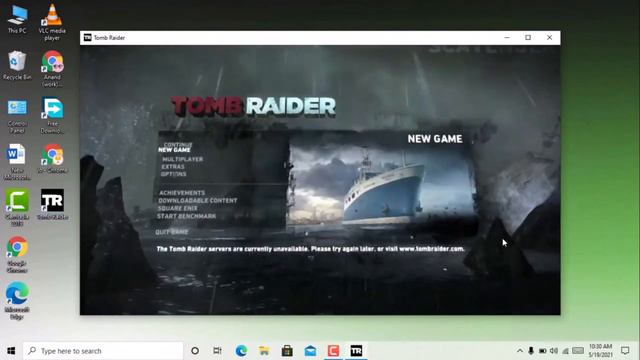Open Free Download desktop shortcut

(52, 116)
